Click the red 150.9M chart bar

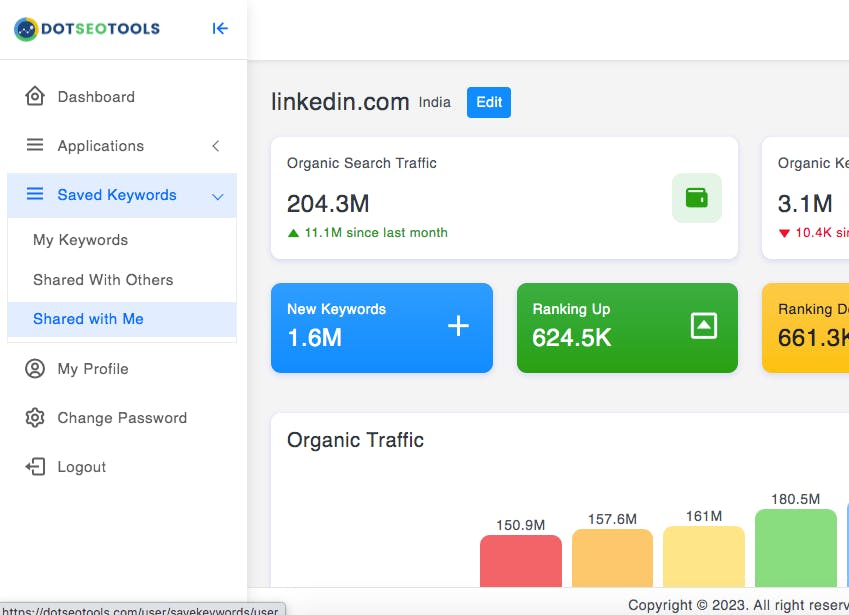(520, 560)
